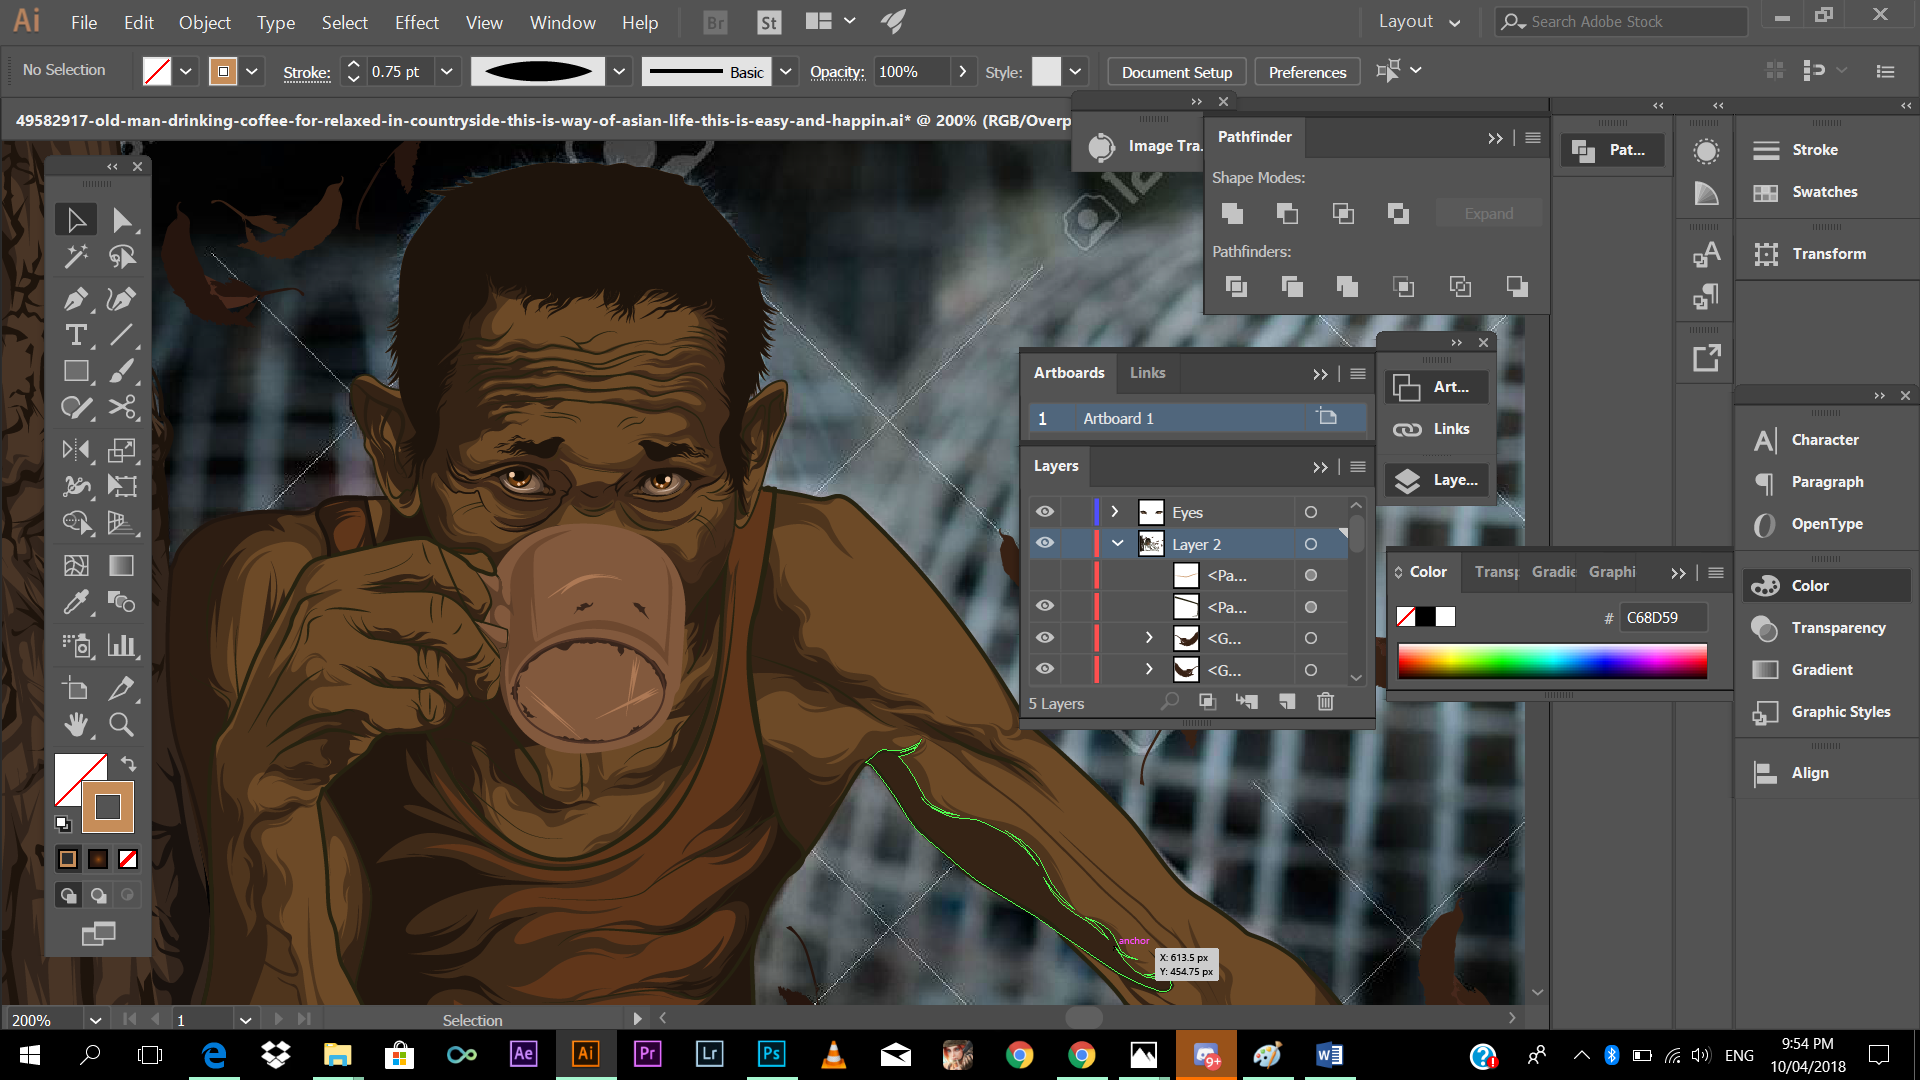The height and width of the screenshot is (1080, 1920).
Task: Select the Artboard tool
Action: [x=76, y=688]
